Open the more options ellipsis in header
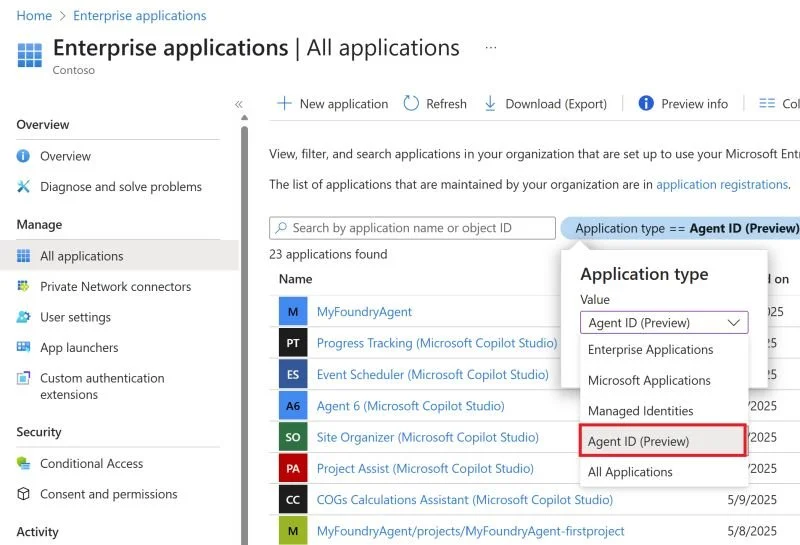Screen dimensions: 800x545 click(x=491, y=47)
